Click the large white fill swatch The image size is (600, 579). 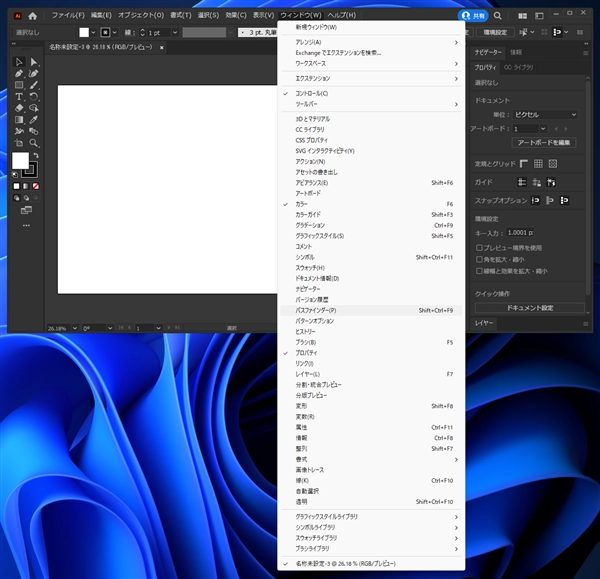point(20,160)
